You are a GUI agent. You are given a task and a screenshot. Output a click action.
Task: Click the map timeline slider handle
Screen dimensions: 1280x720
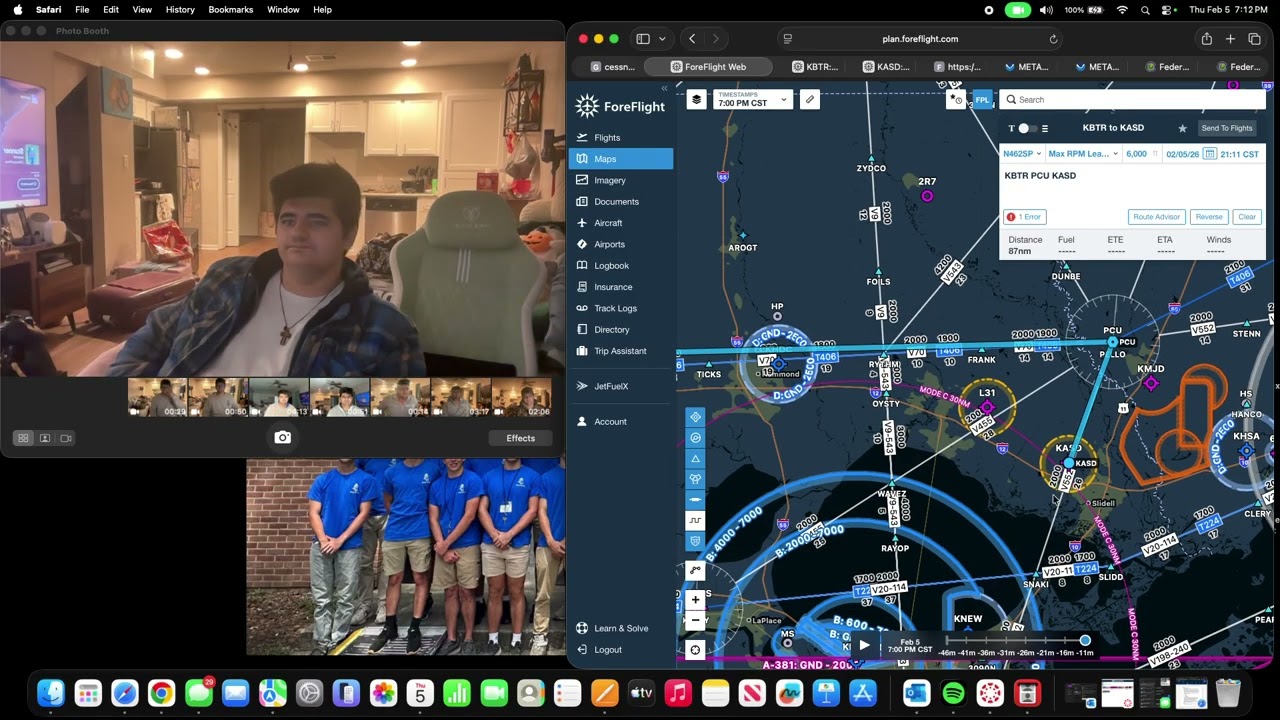point(1085,640)
